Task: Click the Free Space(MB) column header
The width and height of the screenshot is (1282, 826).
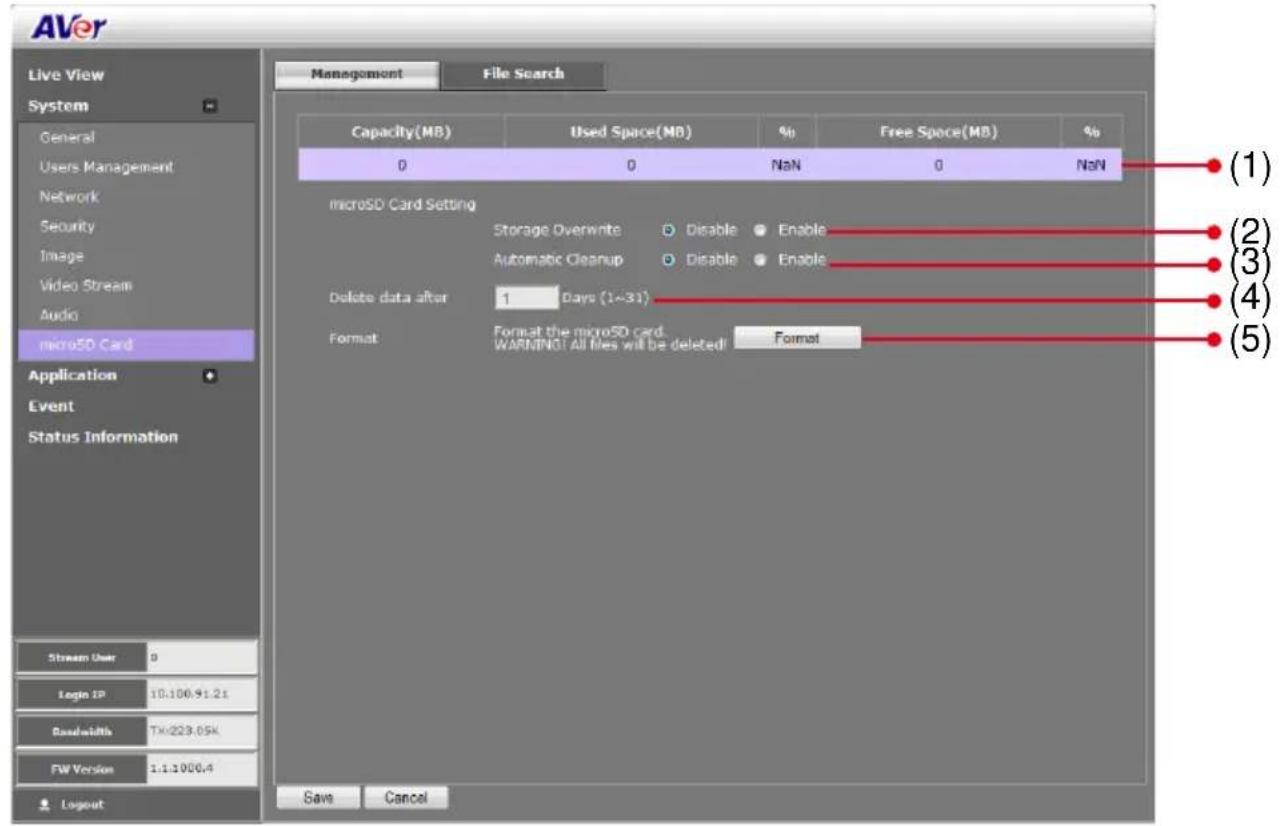Action: tap(938, 132)
